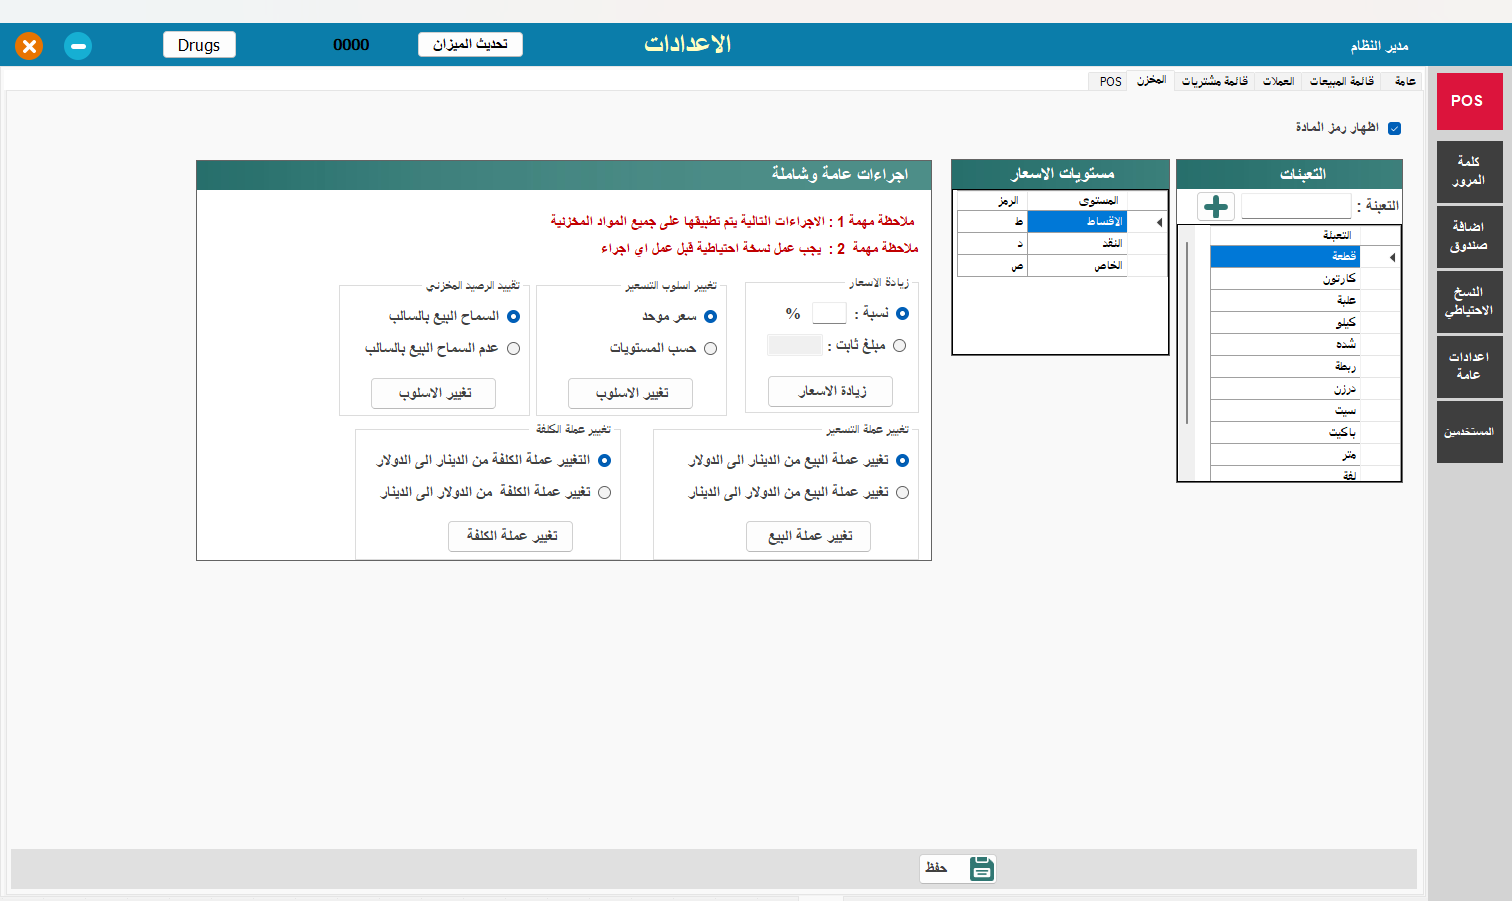Click the التعبئة packaging name input field
This screenshot has height=901, width=1512.
(1296, 206)
